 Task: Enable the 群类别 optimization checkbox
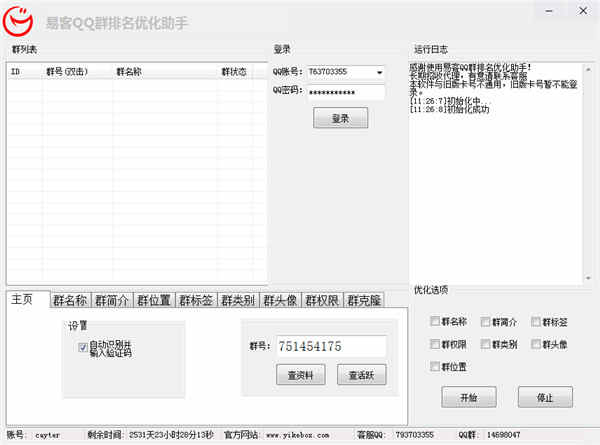click(x=485, y=344)
